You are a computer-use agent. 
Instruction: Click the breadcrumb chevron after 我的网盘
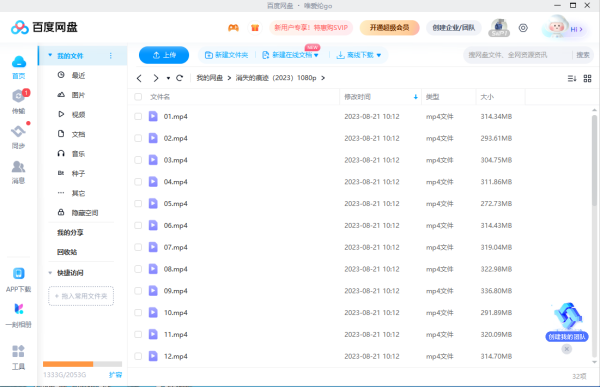(x=229, y=78)
